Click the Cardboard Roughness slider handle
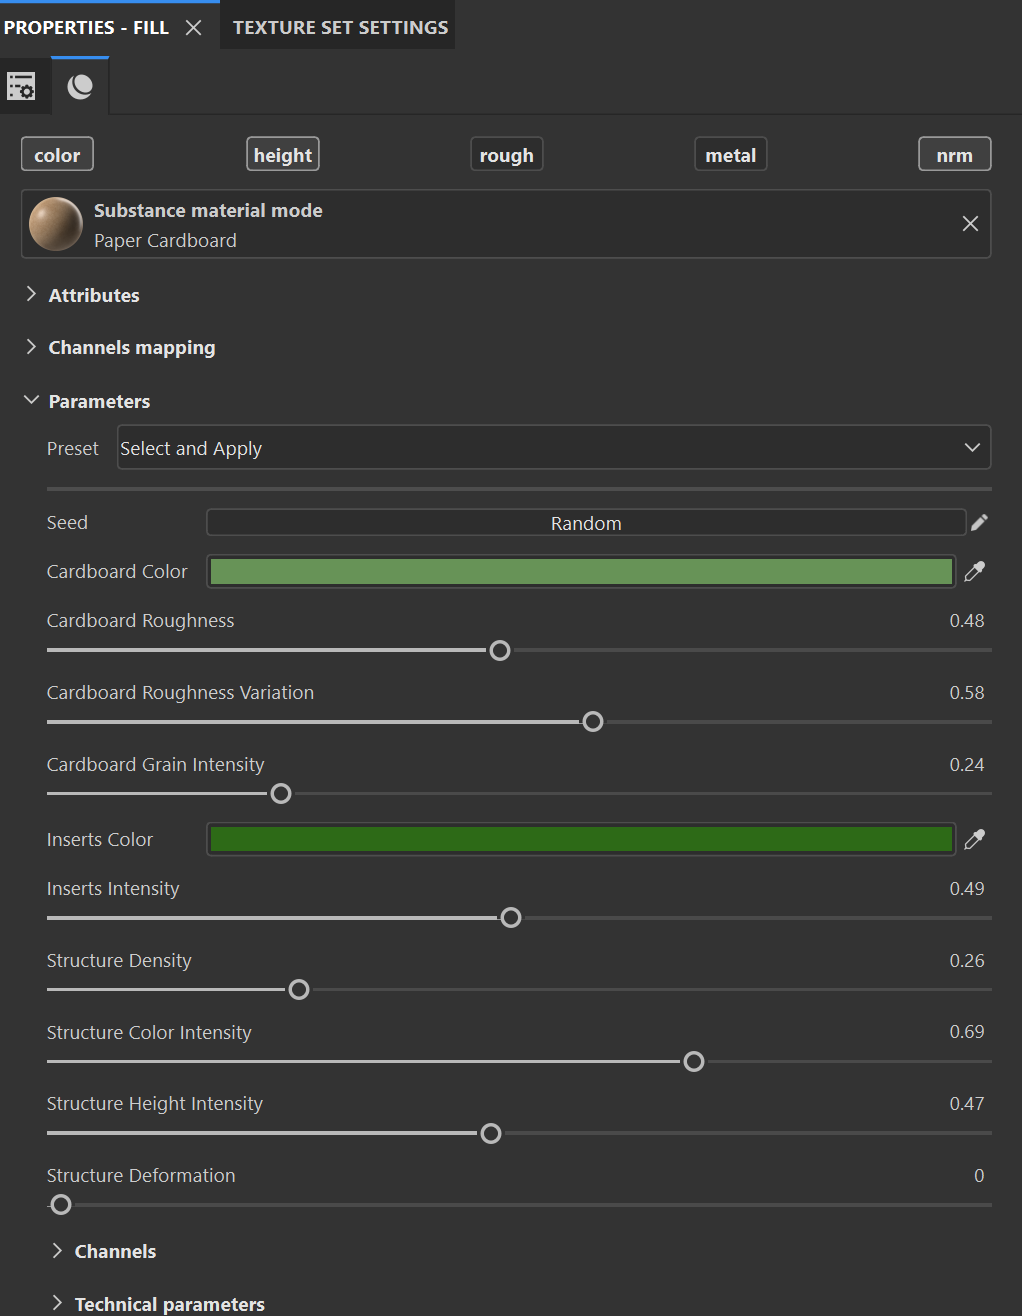This screenshot has width=1022, height=1316. pyautogui.click(x=500, y=650)
